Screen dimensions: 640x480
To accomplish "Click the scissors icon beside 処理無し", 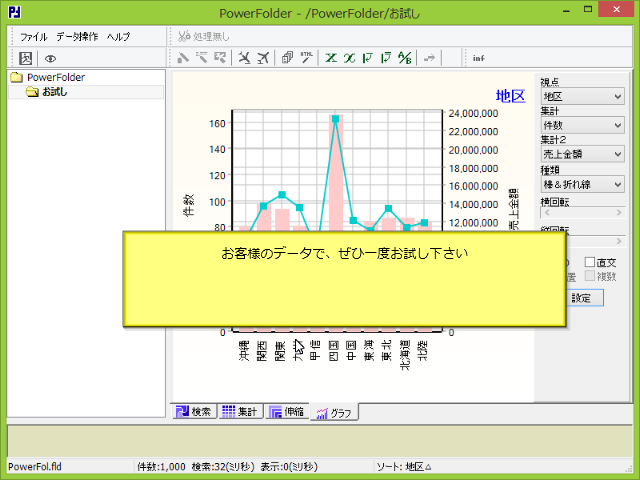I will [x=184, y=36].
